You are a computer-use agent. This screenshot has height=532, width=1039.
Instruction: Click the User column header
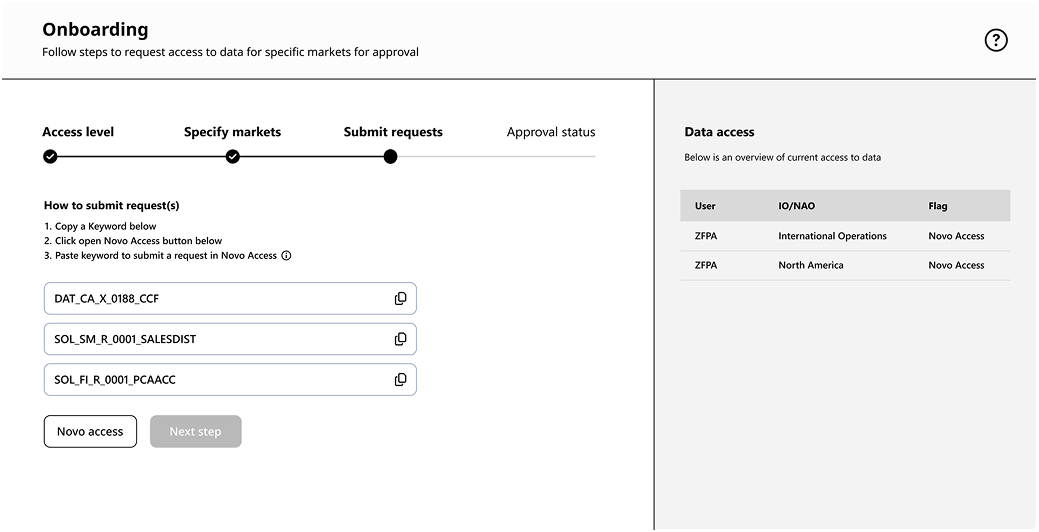[705, 206]
